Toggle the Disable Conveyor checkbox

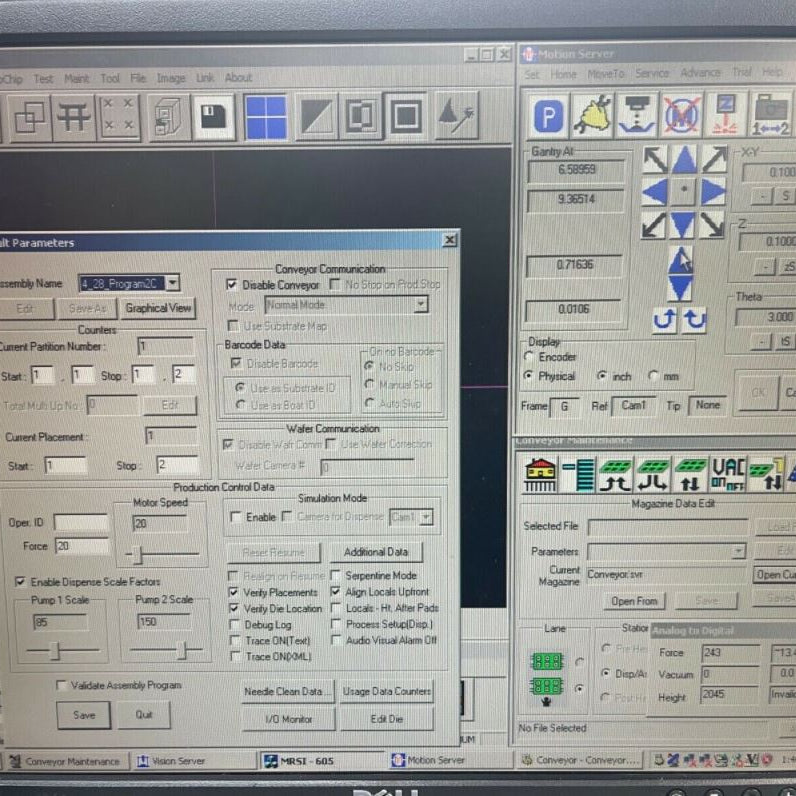tap(231, 284)
